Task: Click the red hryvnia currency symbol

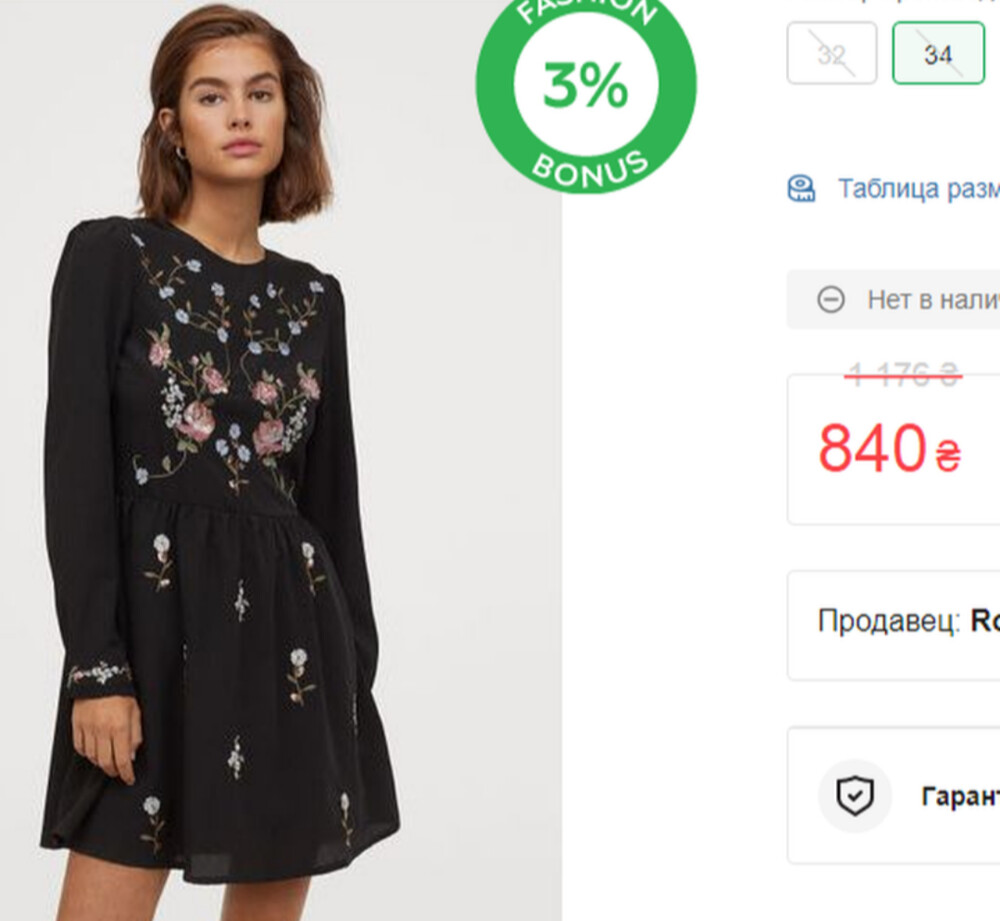Action: pyautogui.click(x=948, y=456)
